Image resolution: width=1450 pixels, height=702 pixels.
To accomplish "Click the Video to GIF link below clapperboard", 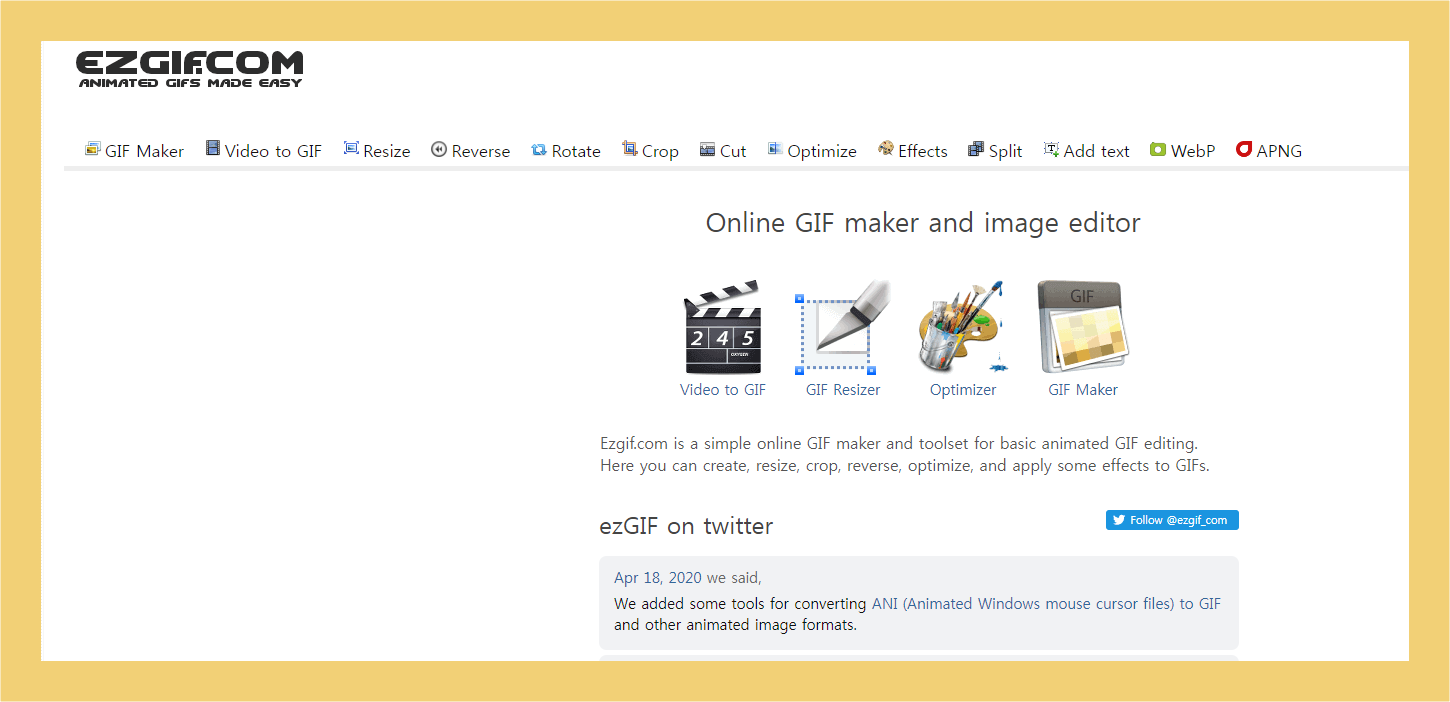I will (723, 390).
